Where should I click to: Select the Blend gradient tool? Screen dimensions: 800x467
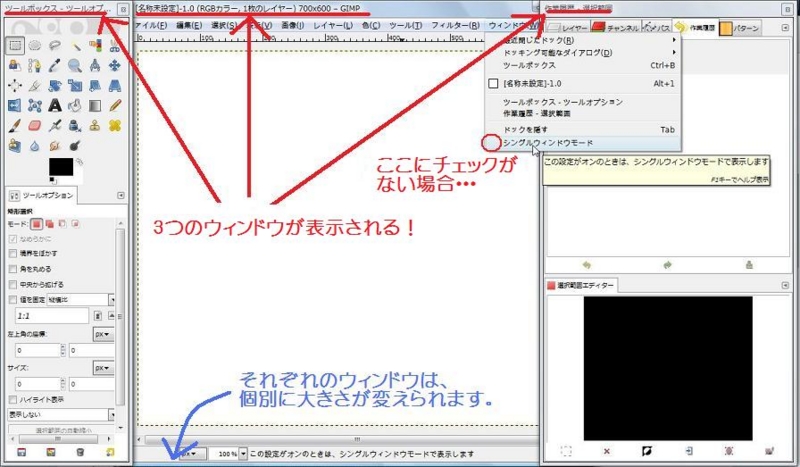pyautogui.click(x=95, y=106)
